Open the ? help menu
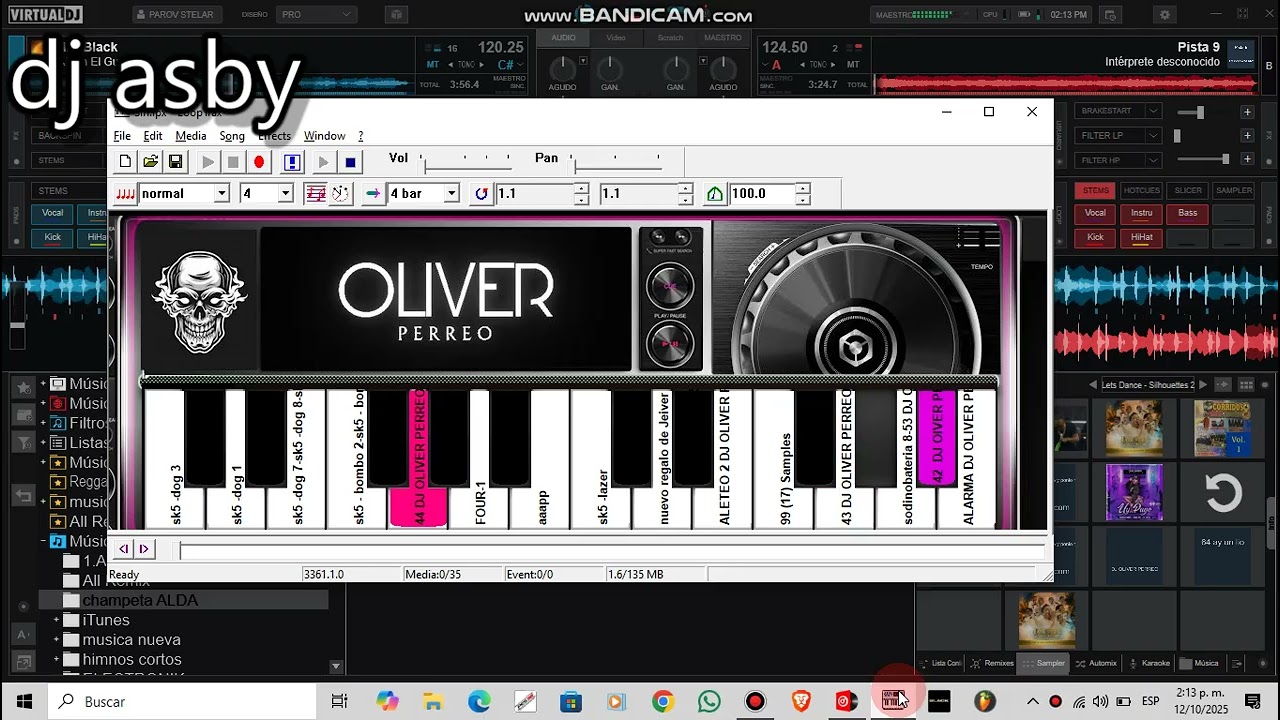This screenshot has height=720, width=1280. (361, 136)
